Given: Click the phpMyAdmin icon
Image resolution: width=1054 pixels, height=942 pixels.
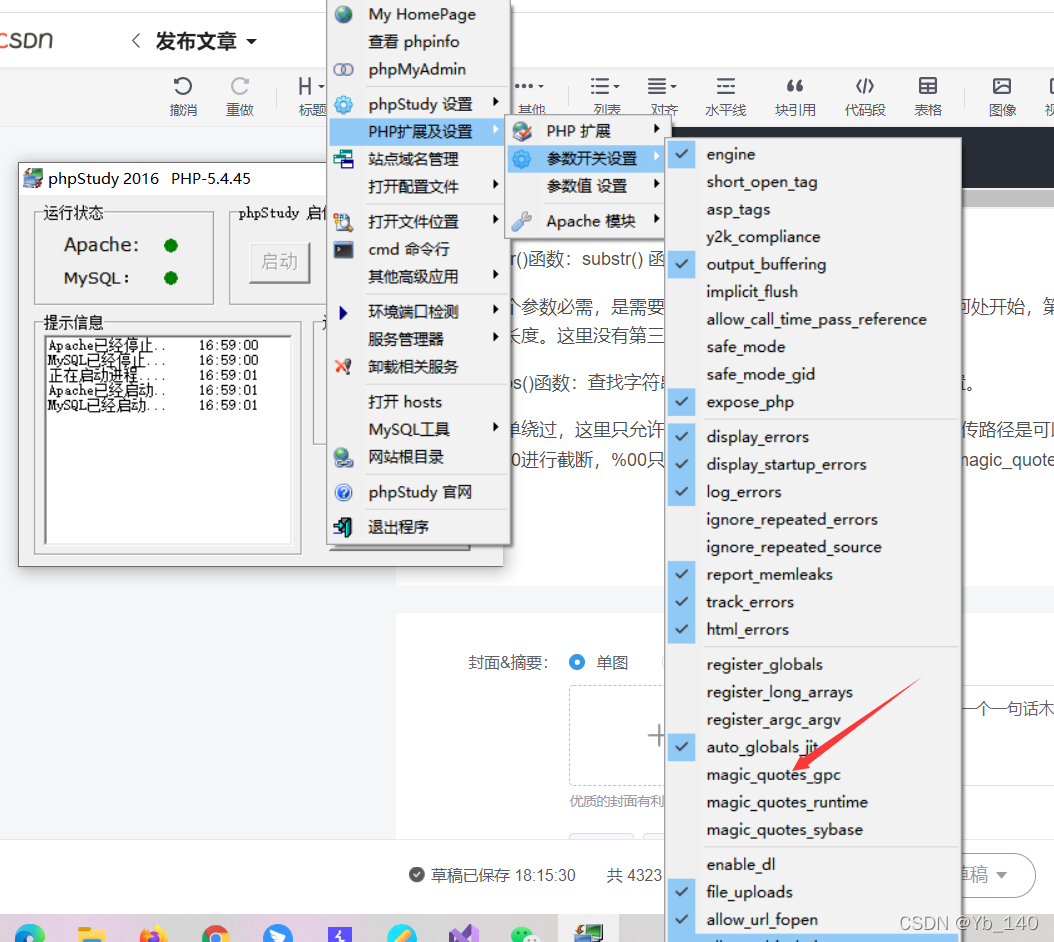Looking at the screenshot, I should (x=343, y=69).
